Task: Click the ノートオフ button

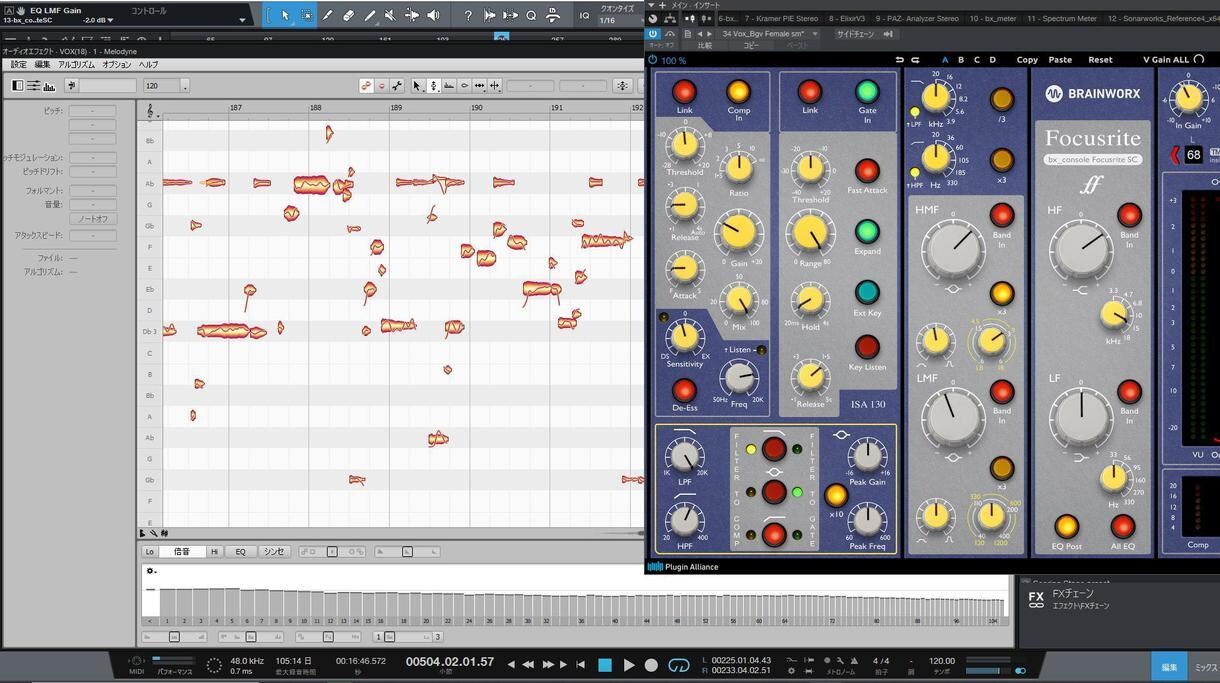Action: 93,219
